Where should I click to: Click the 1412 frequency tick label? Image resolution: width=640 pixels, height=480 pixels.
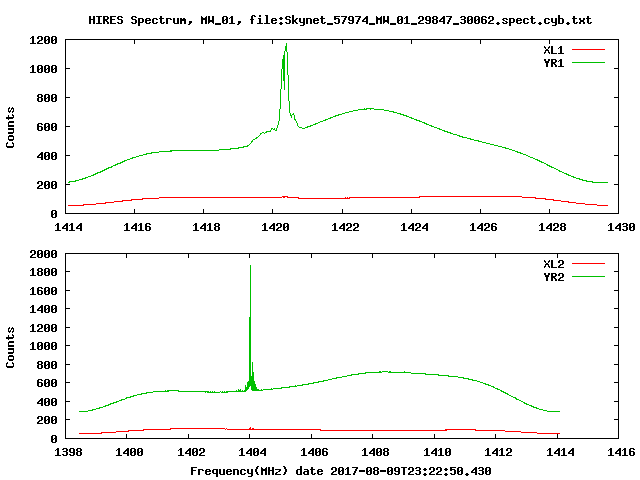tap(498, 452)
